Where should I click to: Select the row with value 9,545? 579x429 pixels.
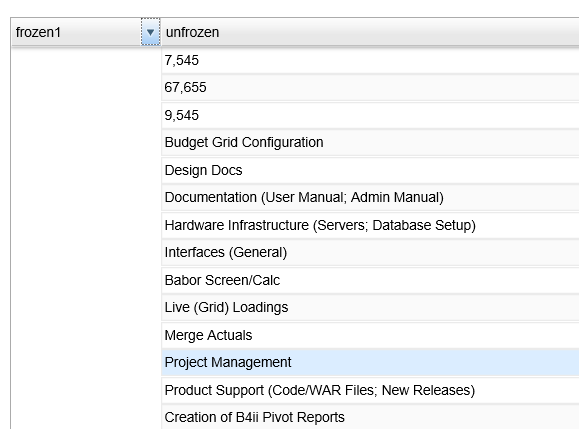[x=370, y=116]
